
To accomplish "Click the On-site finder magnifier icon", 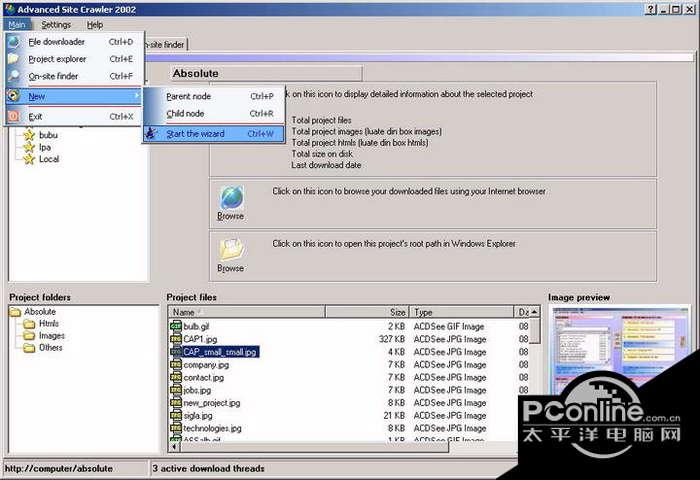I will (x=14, y=76).
